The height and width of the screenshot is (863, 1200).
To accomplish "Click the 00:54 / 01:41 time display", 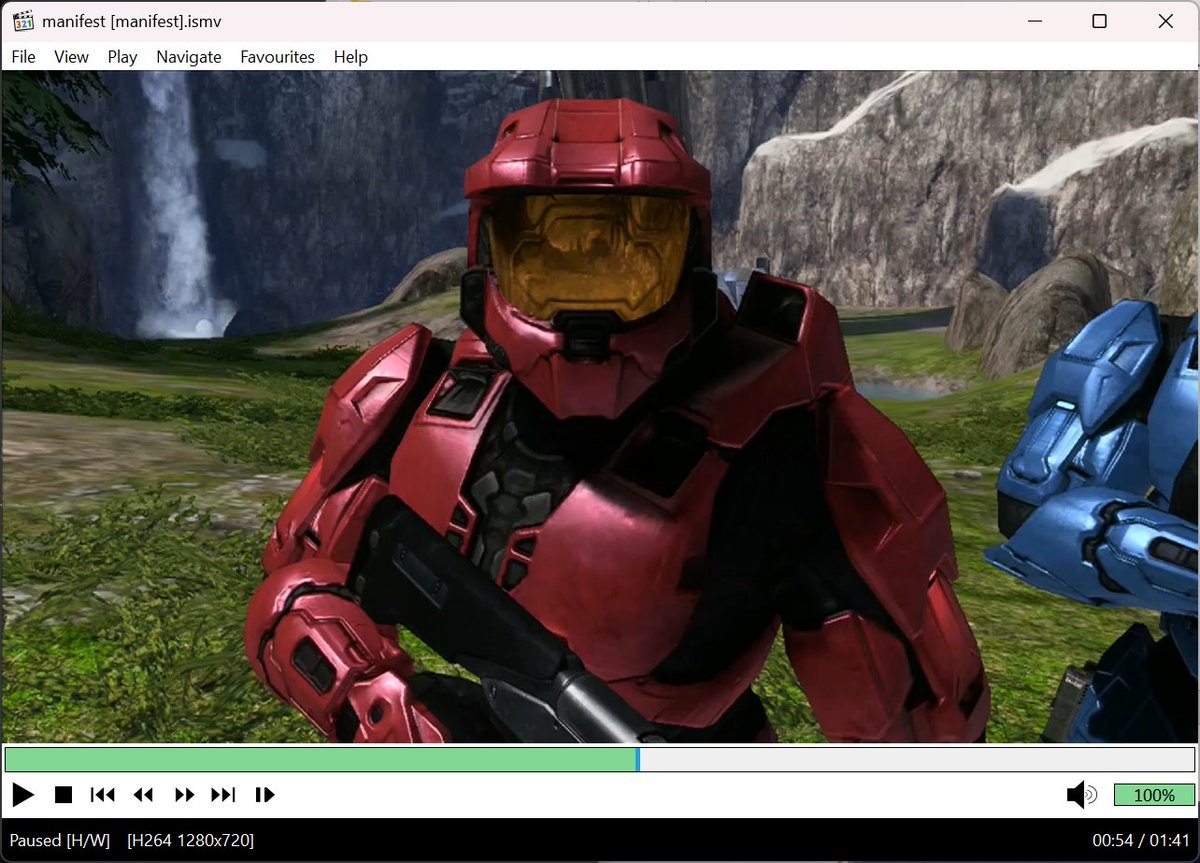I will 1141,840.
